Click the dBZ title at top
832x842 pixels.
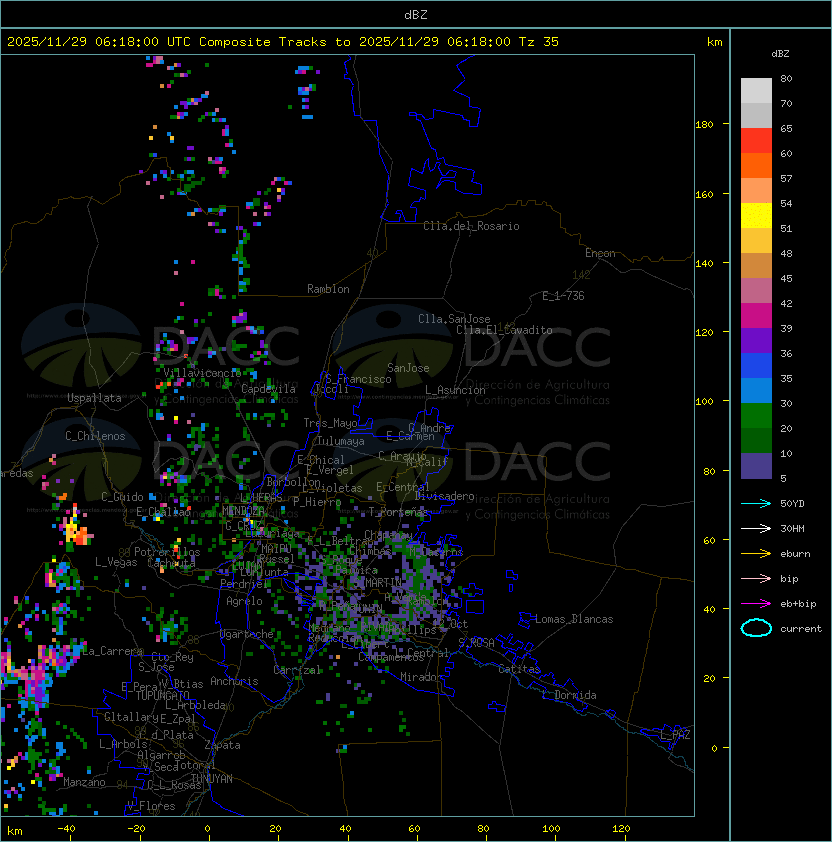pos(416,14)
